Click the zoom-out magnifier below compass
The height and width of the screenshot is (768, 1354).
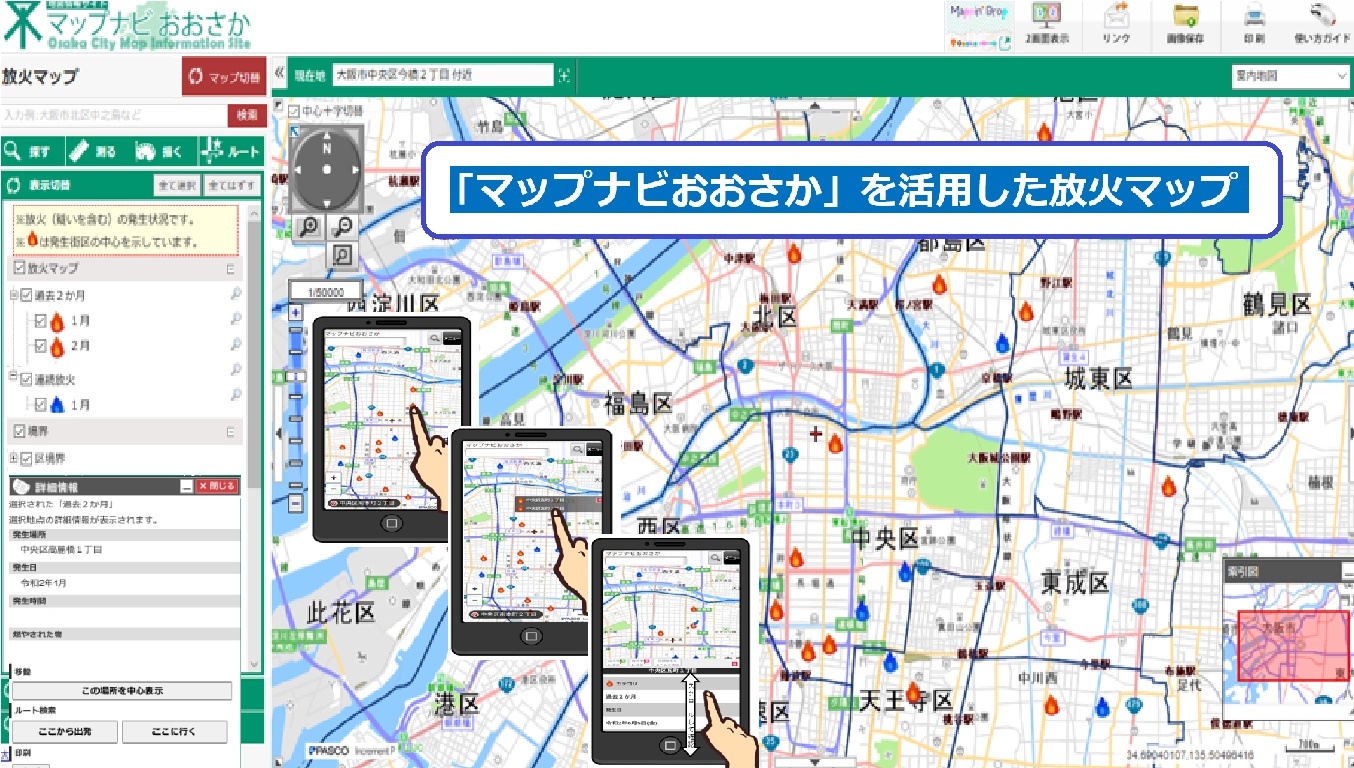coord(343,226)
